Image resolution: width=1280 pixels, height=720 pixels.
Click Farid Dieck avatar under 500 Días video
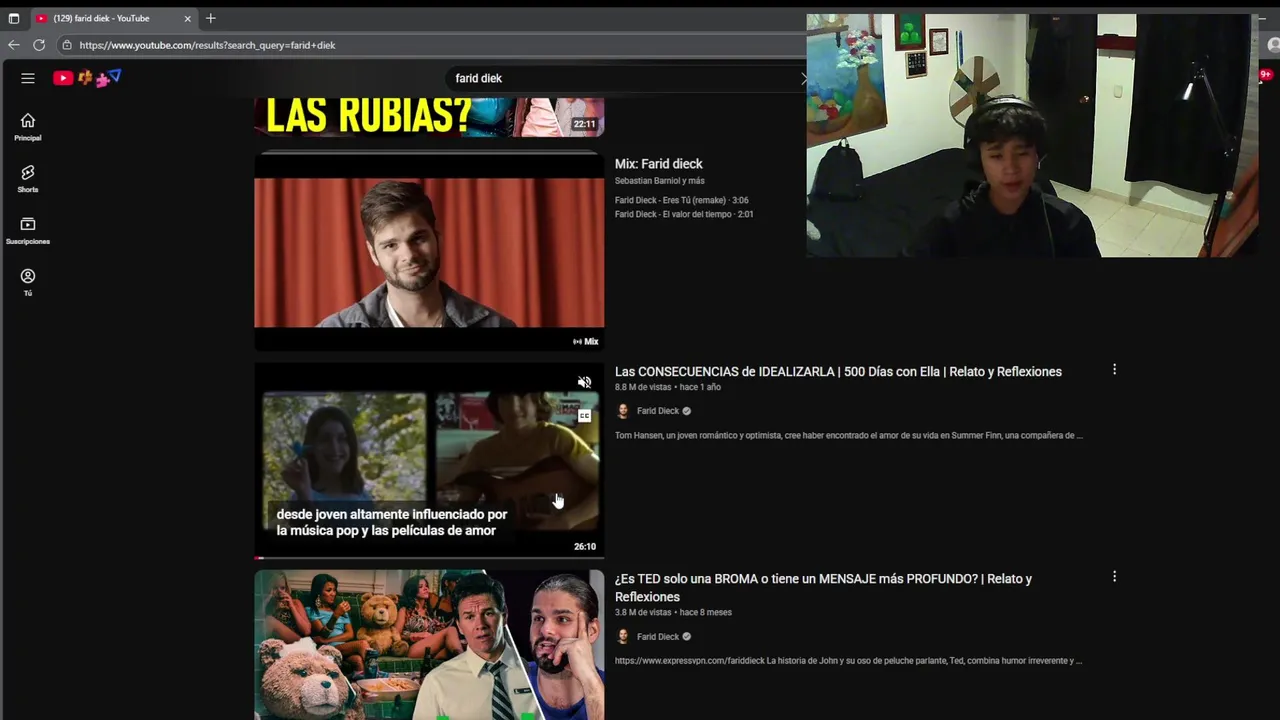point(623,411)
